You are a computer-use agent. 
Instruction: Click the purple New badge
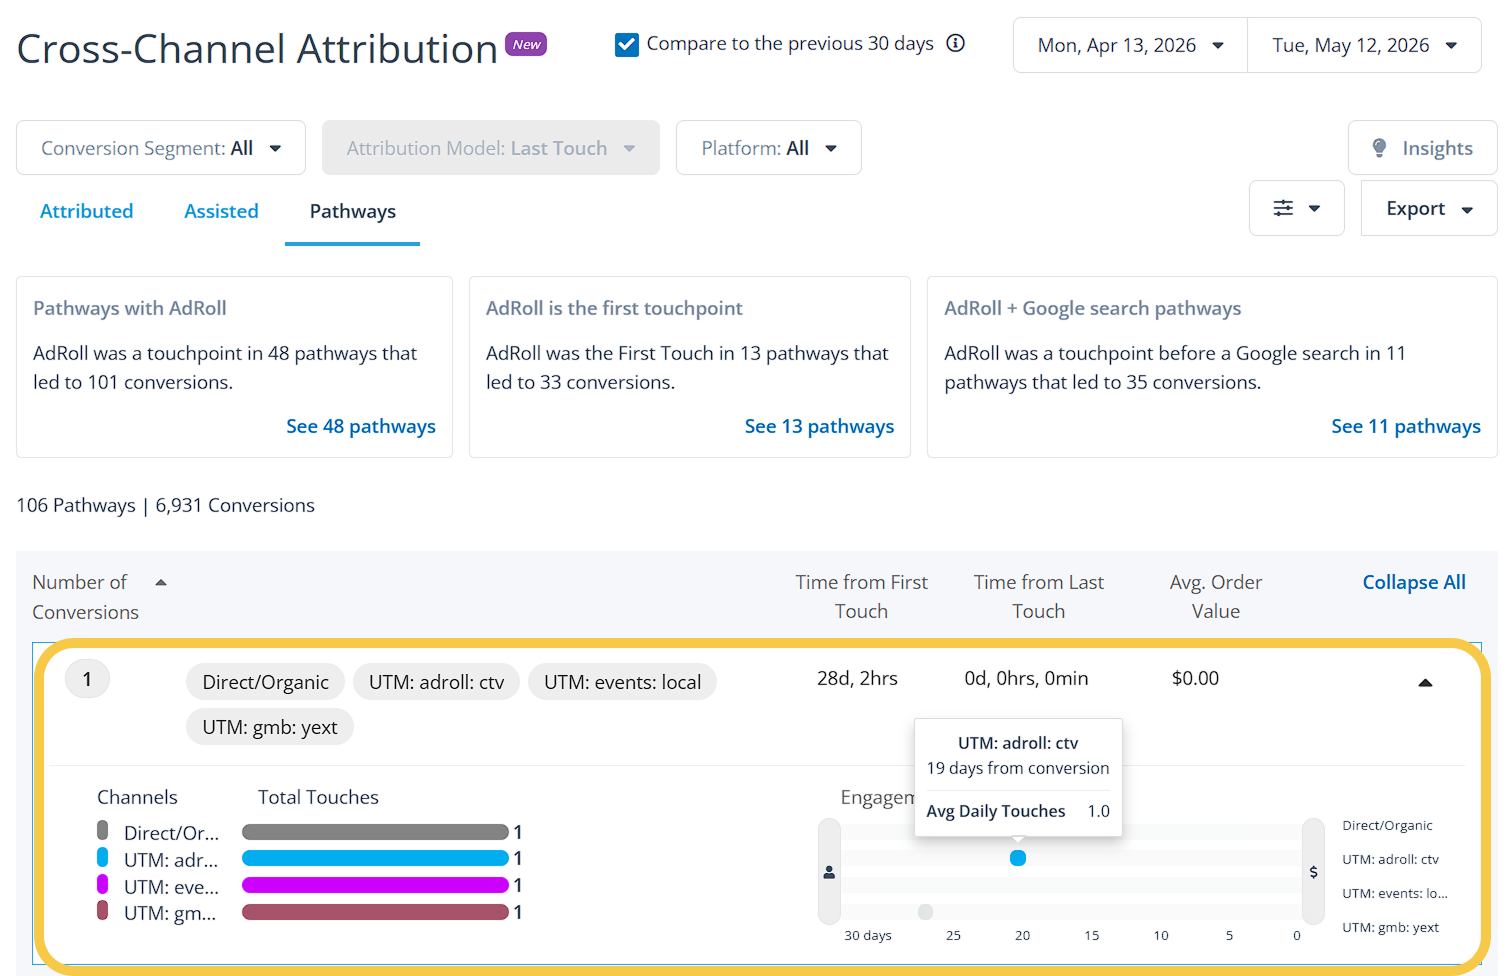(x=526, y=44)
